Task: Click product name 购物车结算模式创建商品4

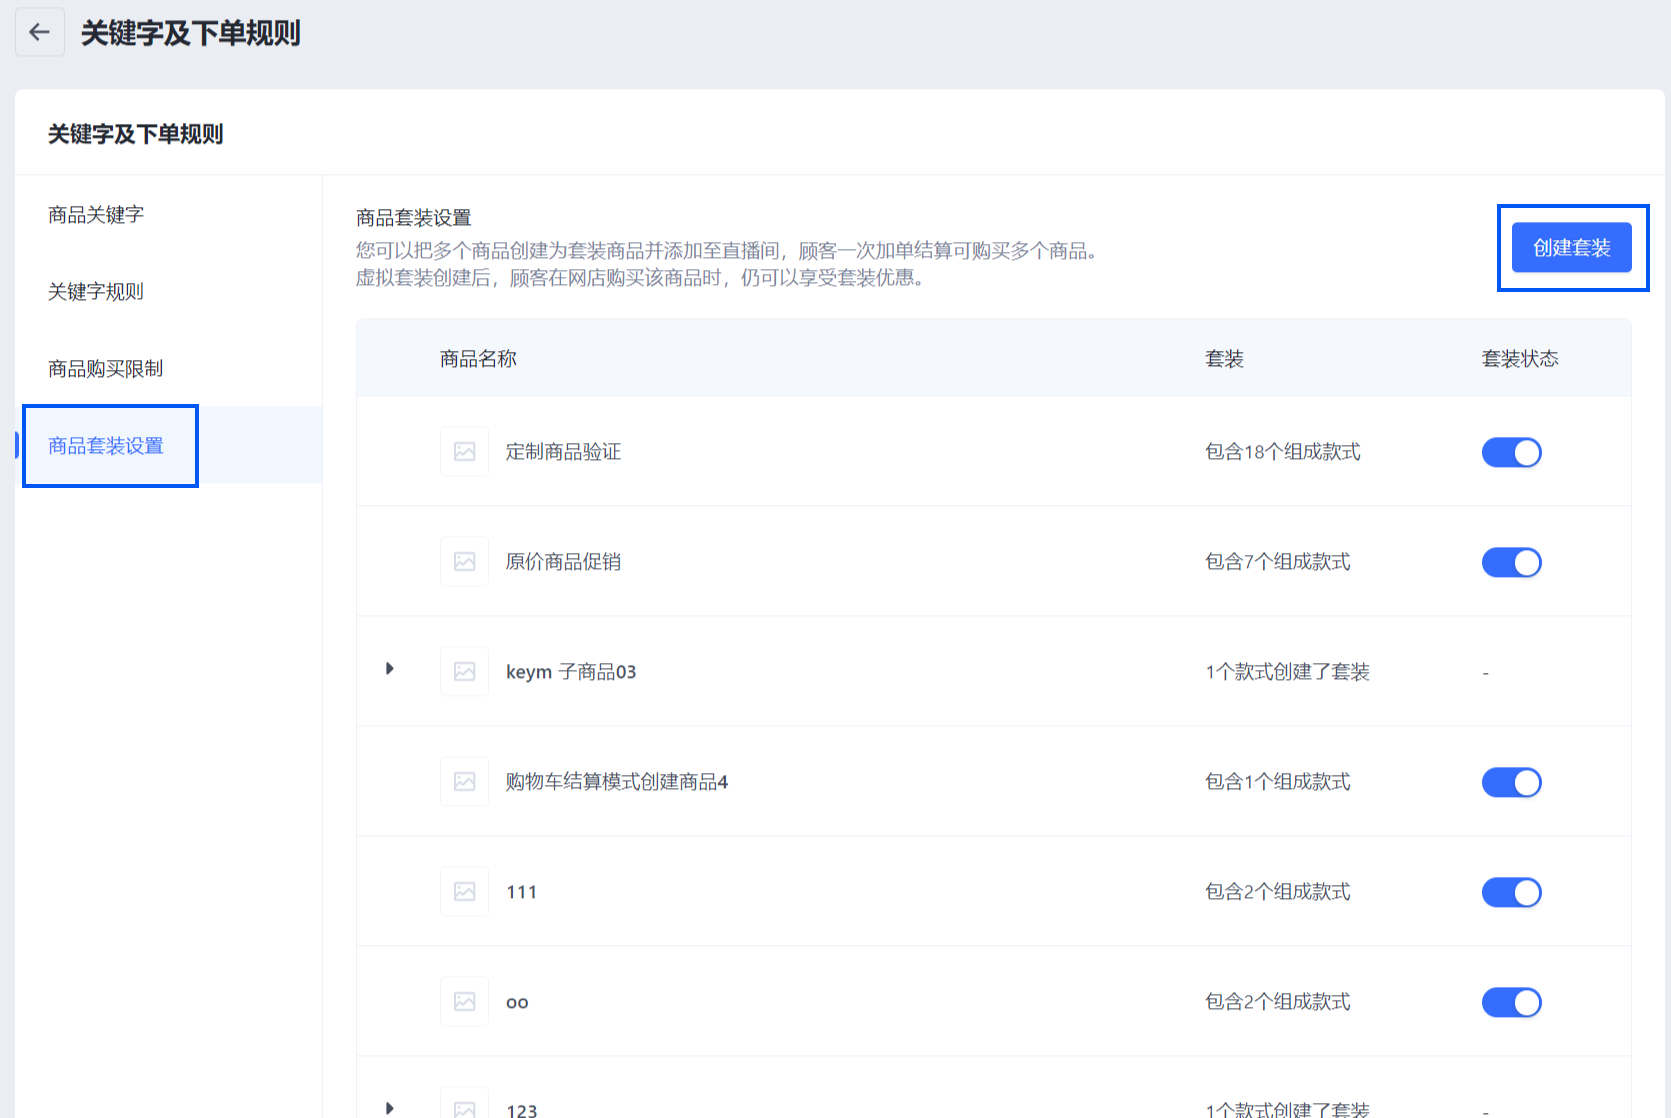Action: [x=617, y=782]
